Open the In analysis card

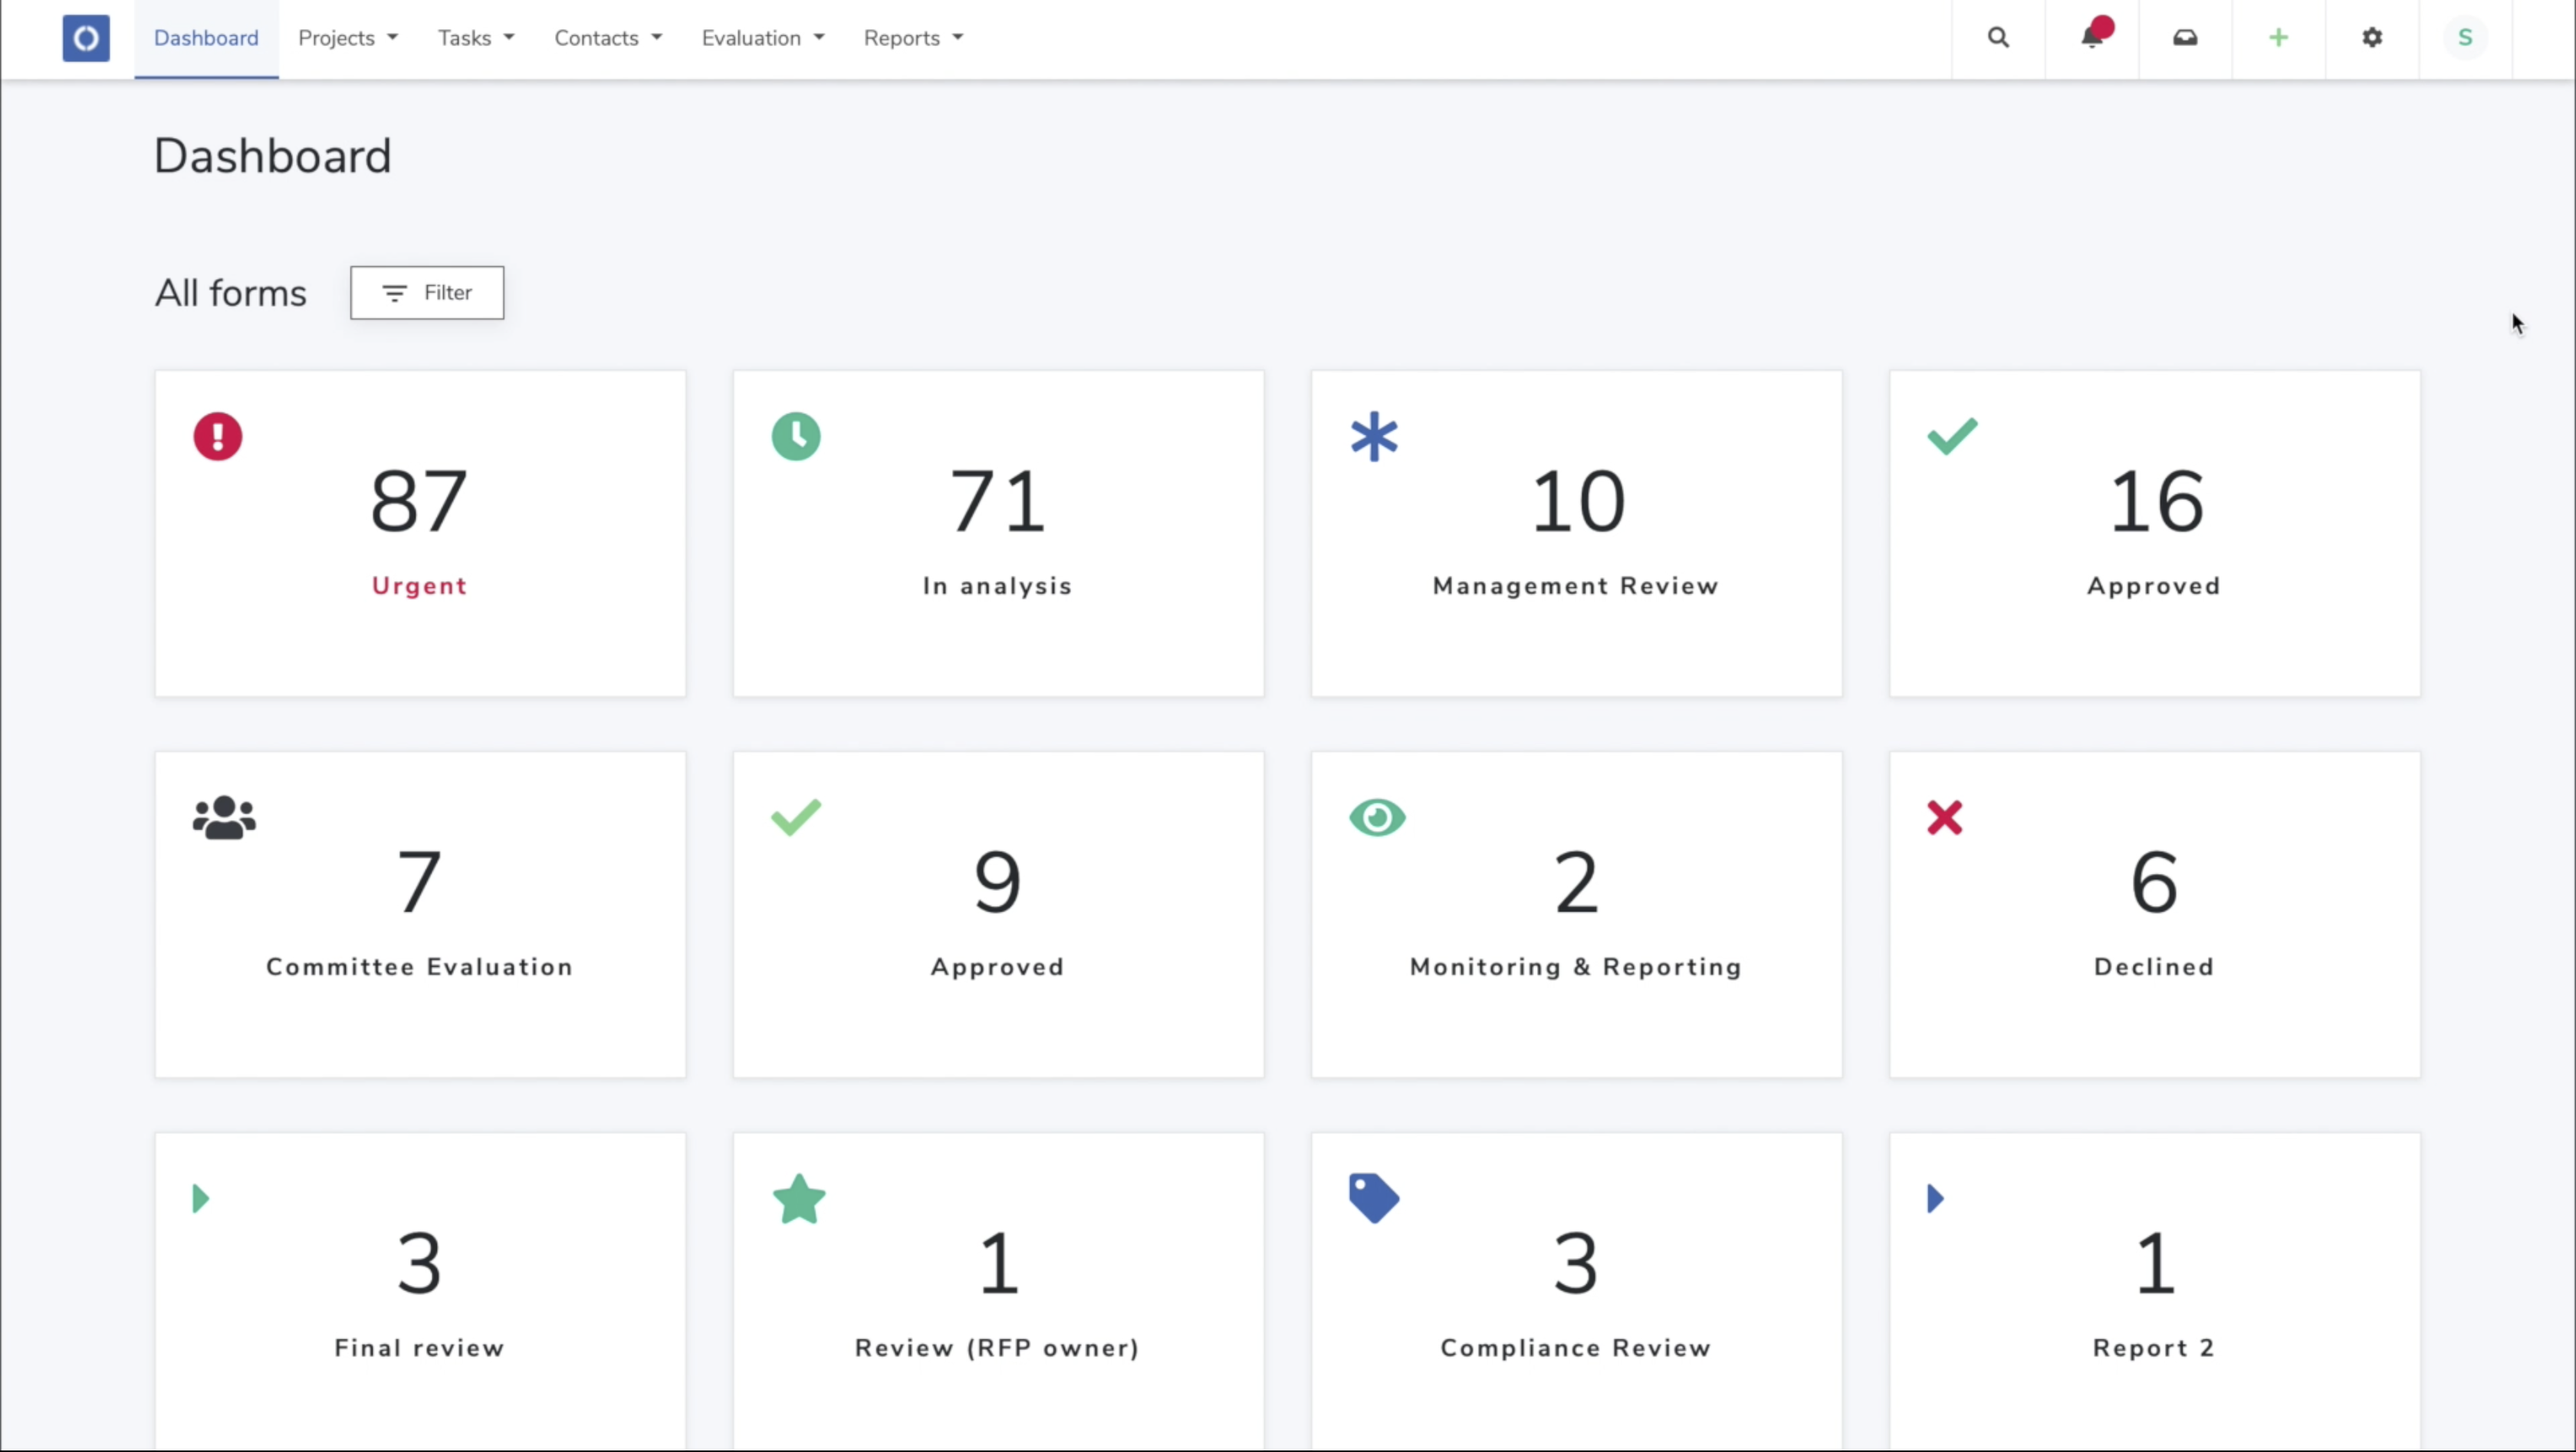[998, 533]
